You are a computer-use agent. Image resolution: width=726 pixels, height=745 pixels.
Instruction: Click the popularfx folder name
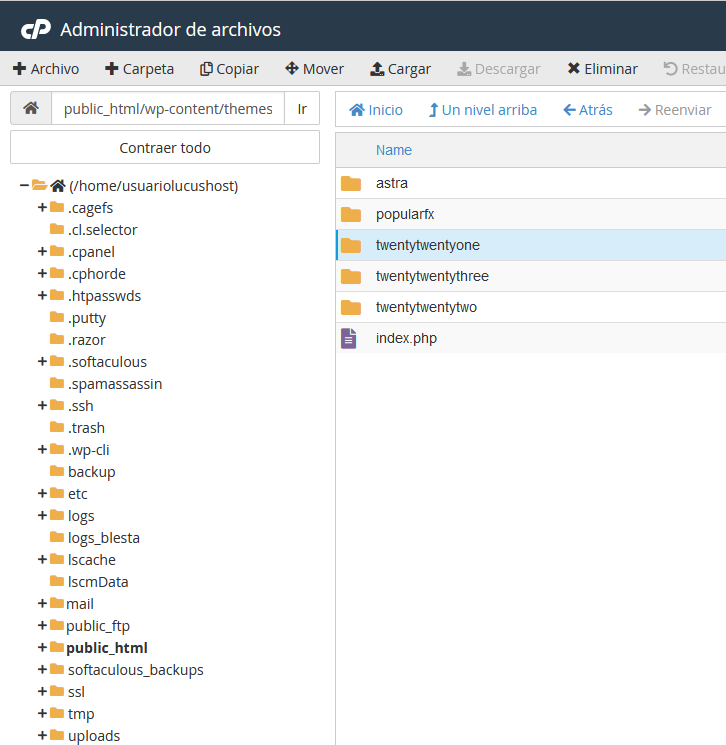tap(405, 214)
